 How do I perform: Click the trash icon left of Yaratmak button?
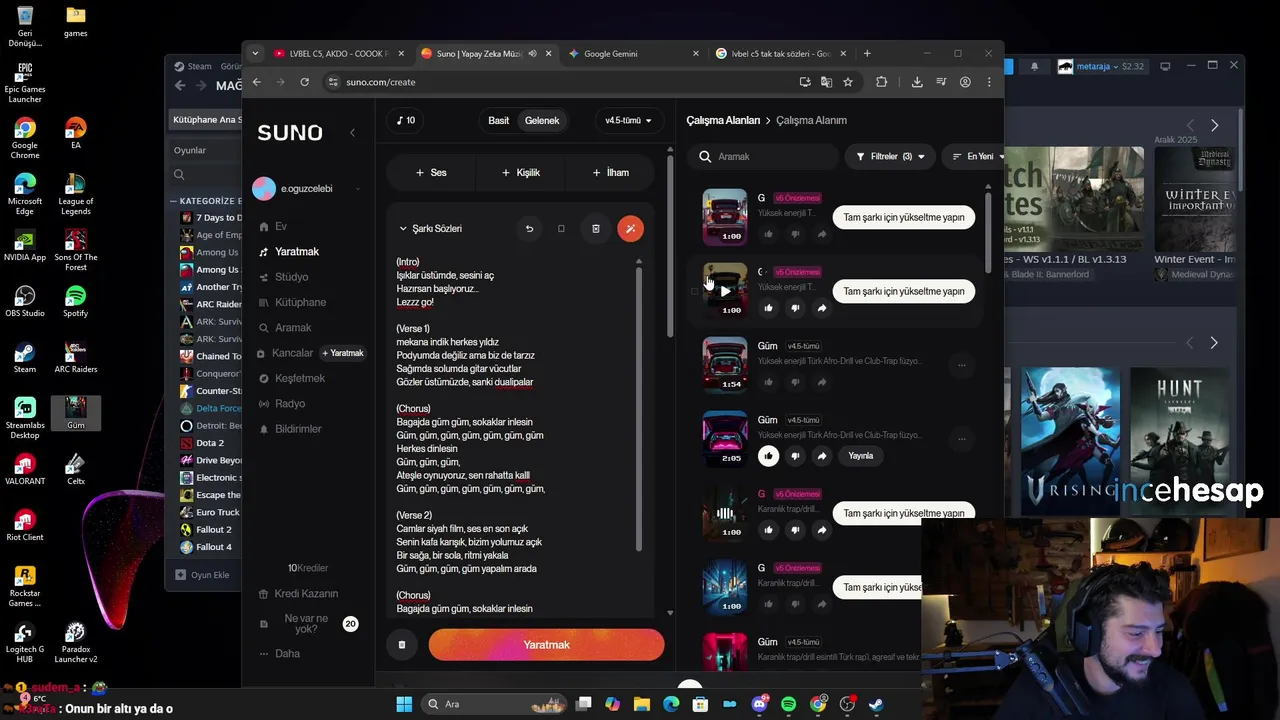(x=402, y=645)
